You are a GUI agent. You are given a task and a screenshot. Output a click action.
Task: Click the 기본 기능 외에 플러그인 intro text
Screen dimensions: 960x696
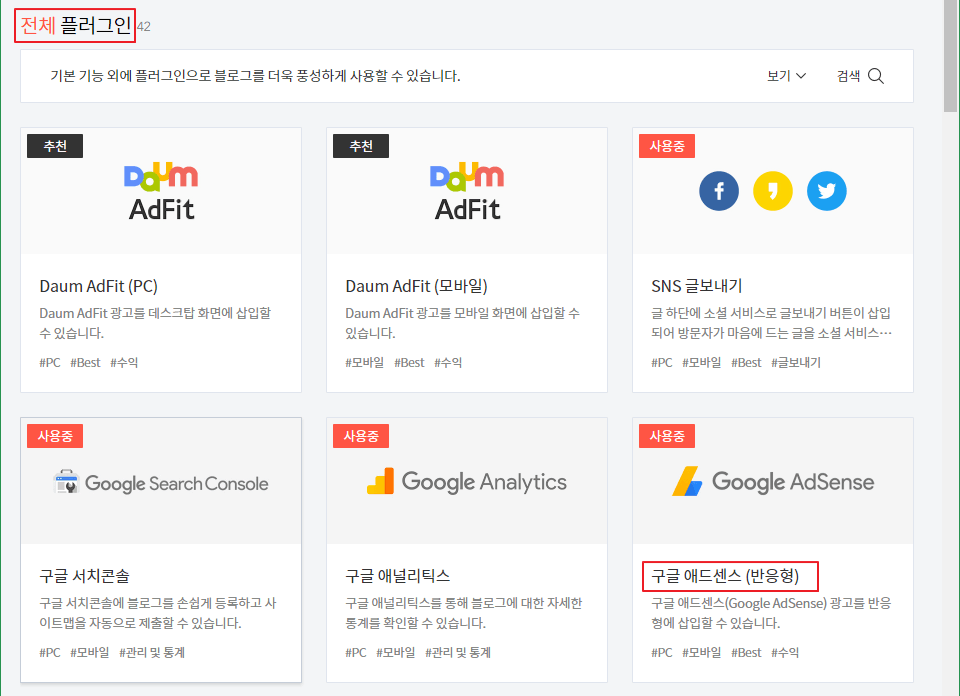255,76
